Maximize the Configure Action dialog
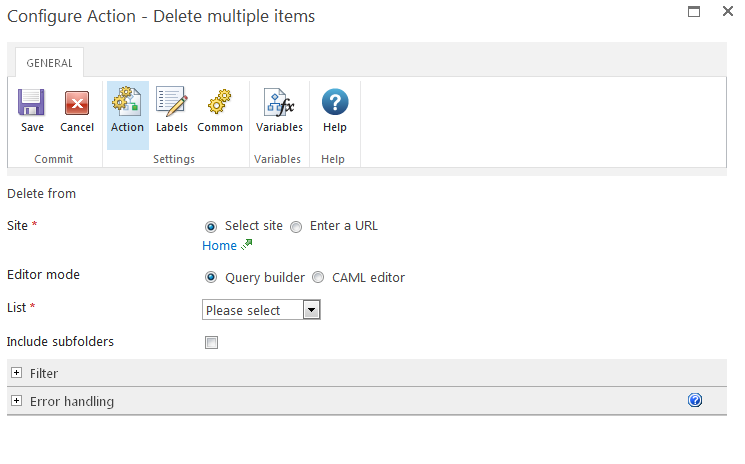The width and height of the screenshot is (745, 464). pyautogui.click(x=693, y=12)
